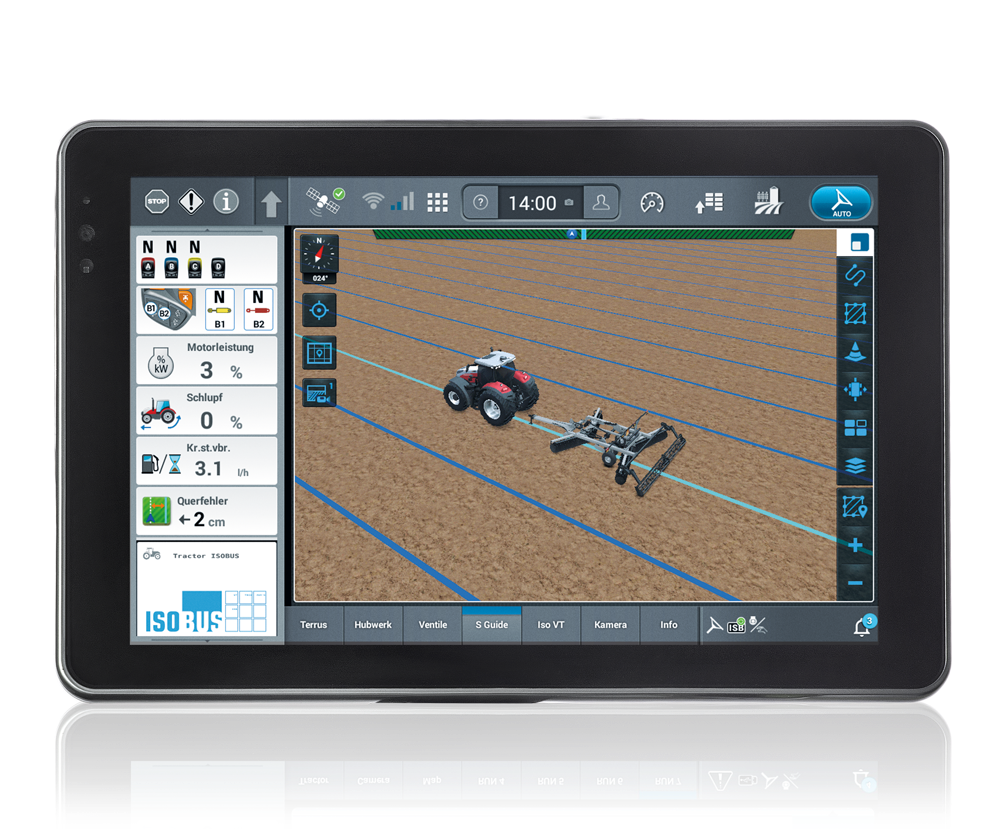The width and height of the screenshot is (1000, 829).
Task: Select the joystick B1 B2 assignment icon
Action: tap(168, 310)
